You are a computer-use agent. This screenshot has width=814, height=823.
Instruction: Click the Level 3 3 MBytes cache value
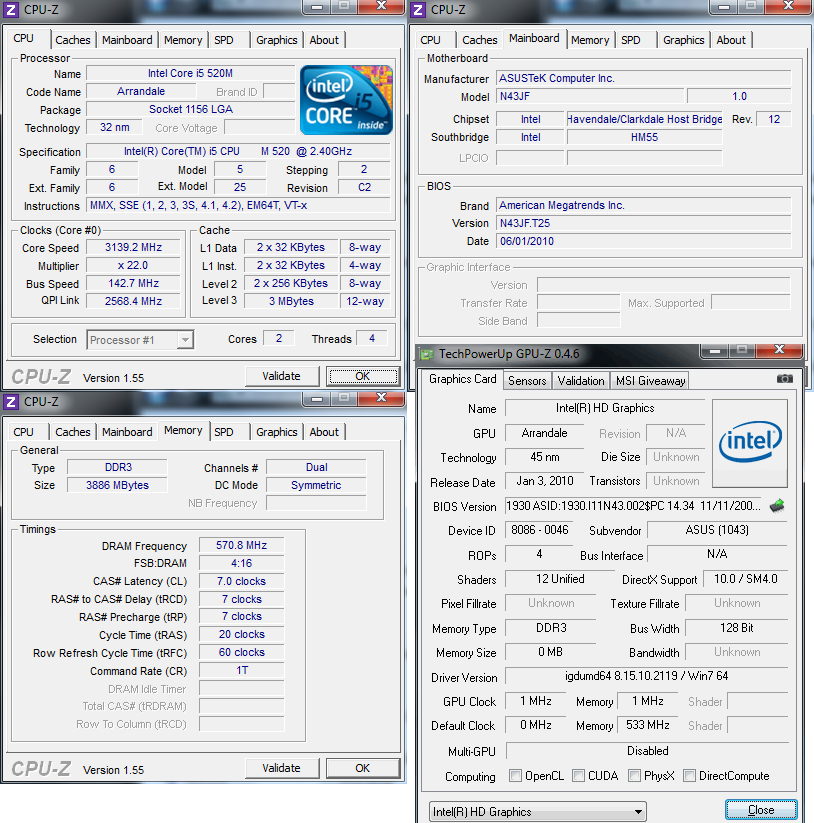(x=291, y=301)
